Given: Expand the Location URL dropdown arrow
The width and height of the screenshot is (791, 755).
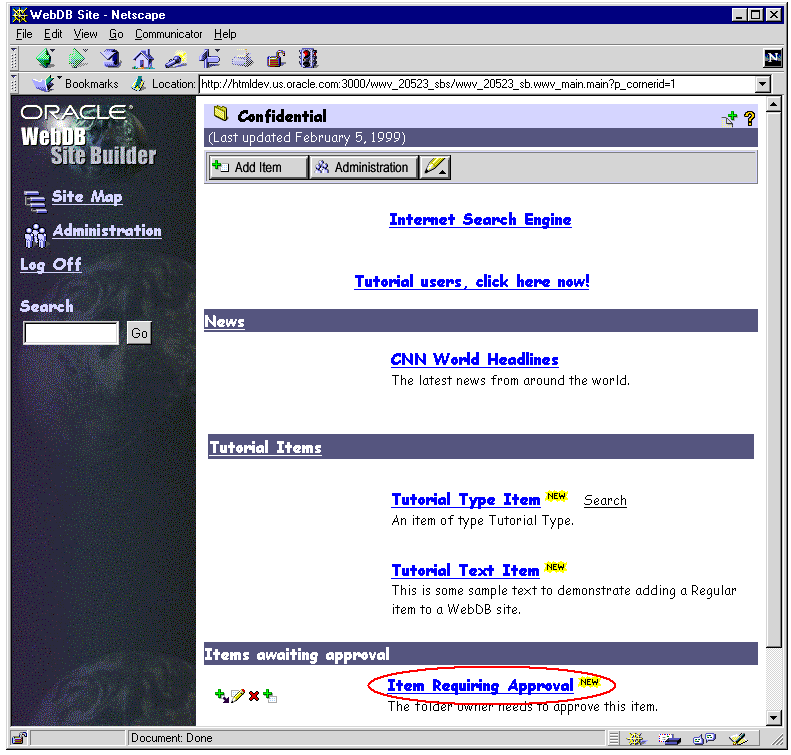Looking at the screenshot, I should [x=763, y=85].
